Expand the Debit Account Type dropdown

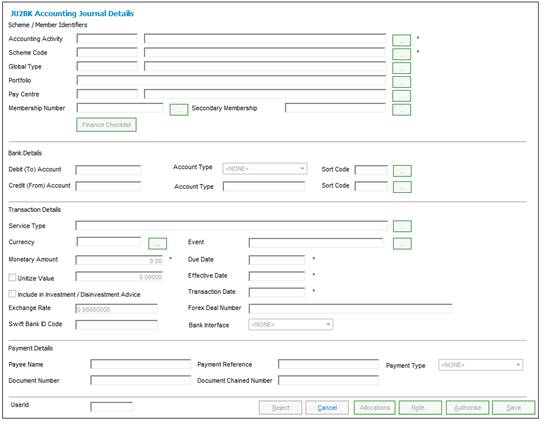tap(265, 169)
